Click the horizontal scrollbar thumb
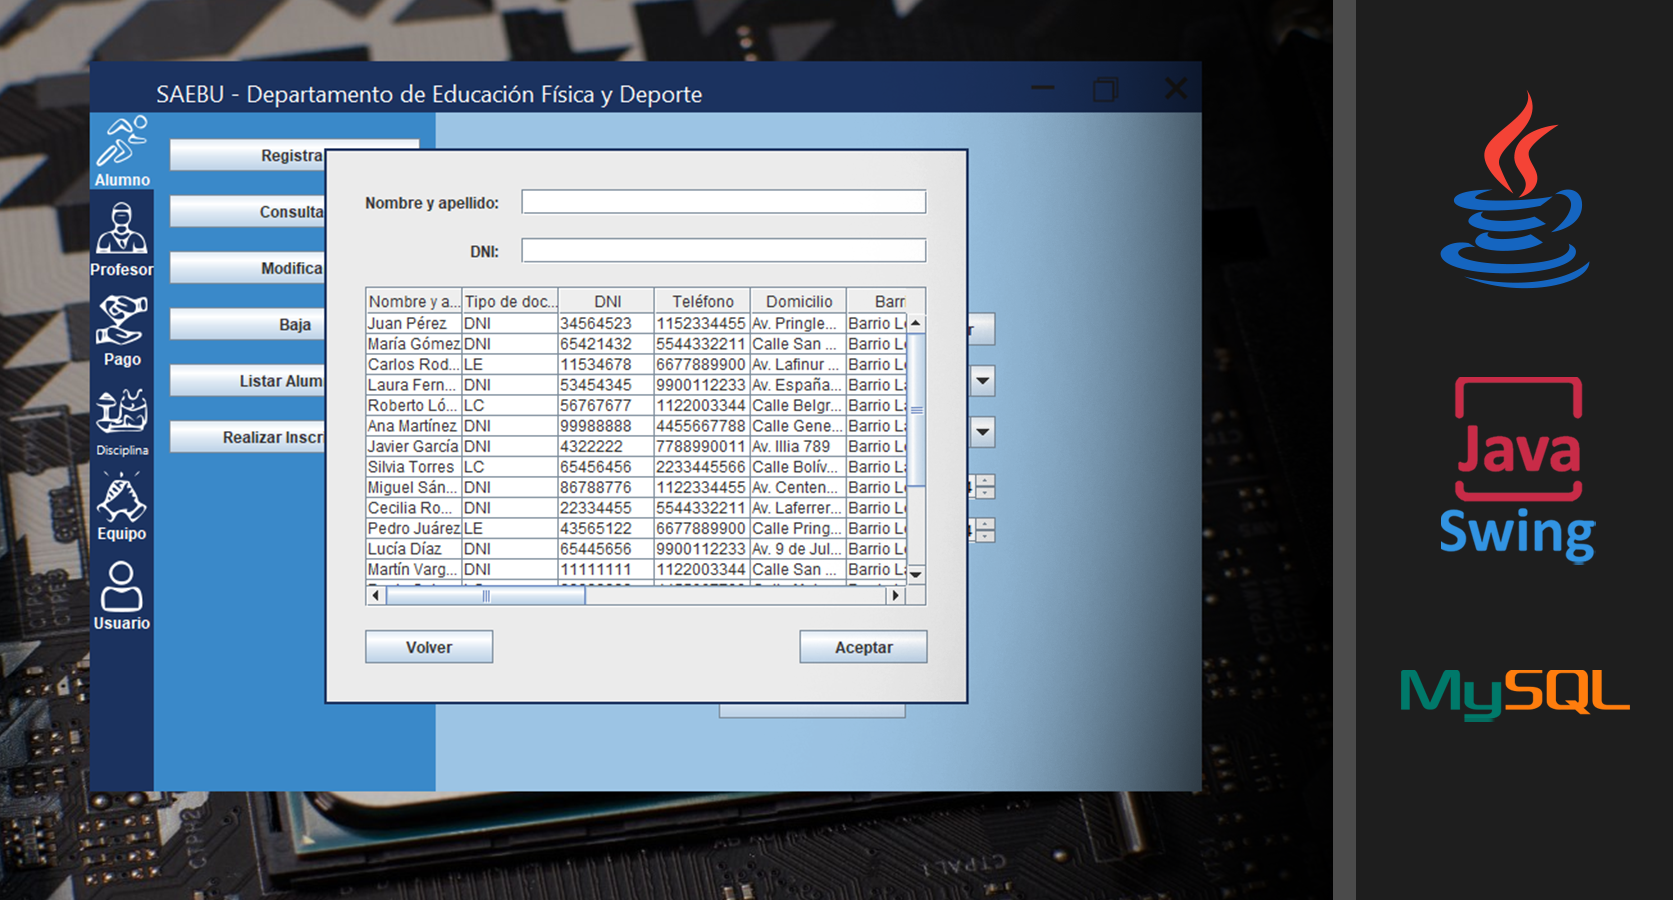 click(485, 595)
